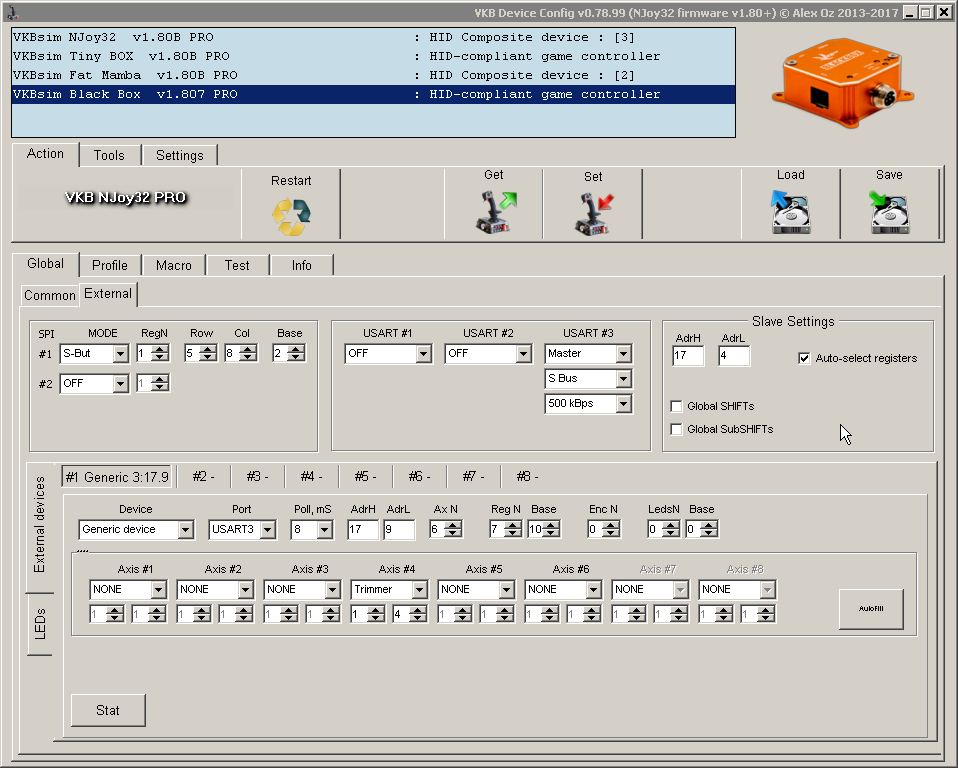Open the Macro tab
958x768 pixels.
(x=174, y=265)
